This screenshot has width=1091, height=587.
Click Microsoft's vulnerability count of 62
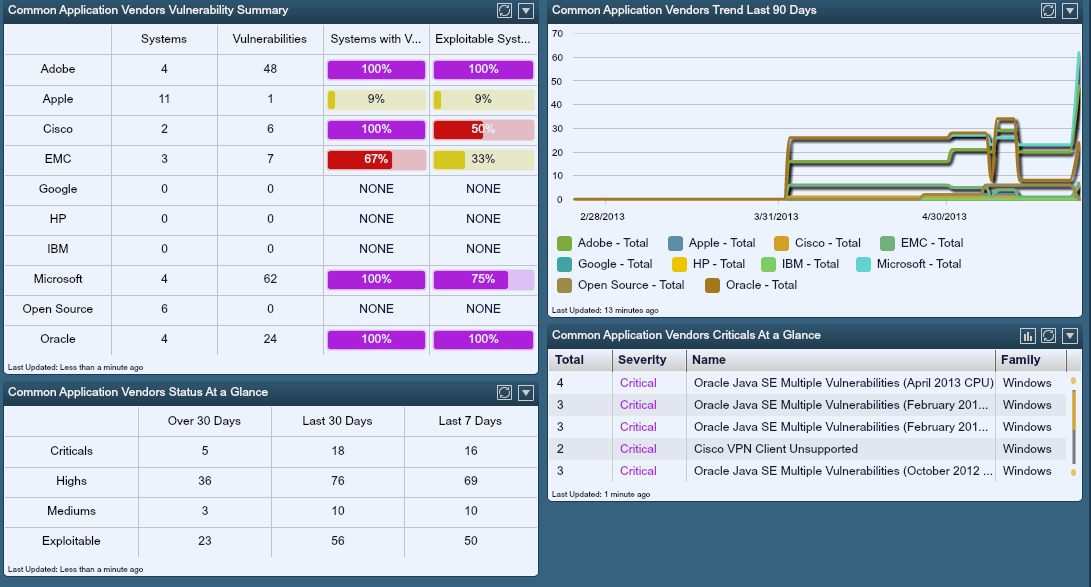coord(270,279)
